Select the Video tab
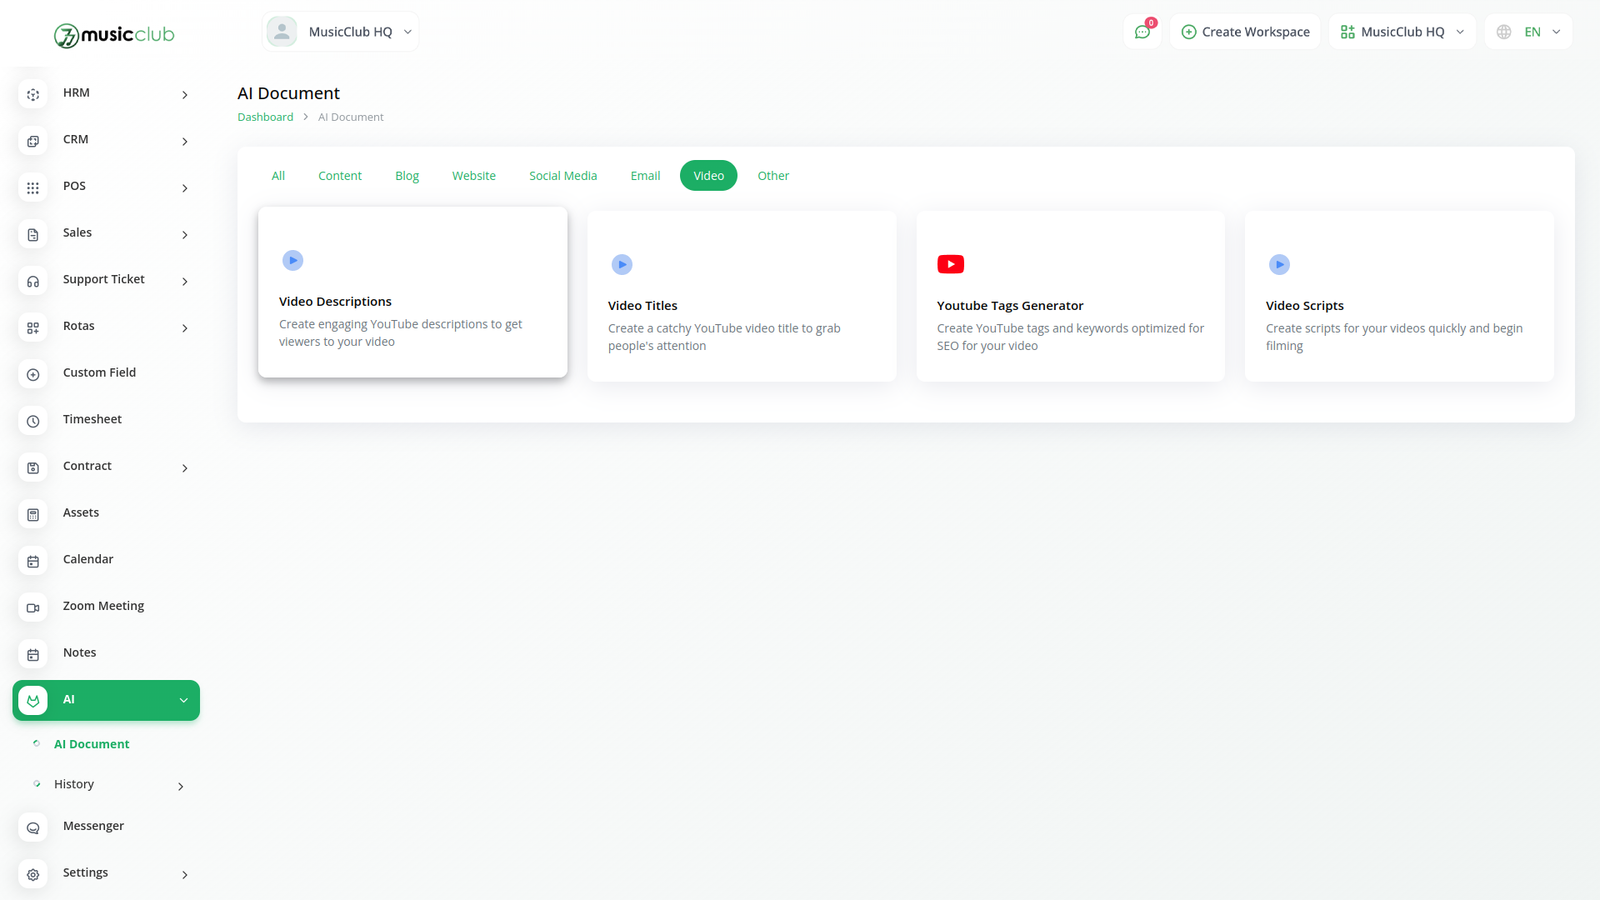The height and width of the screenshot is (900, 1600). (709, 176)
